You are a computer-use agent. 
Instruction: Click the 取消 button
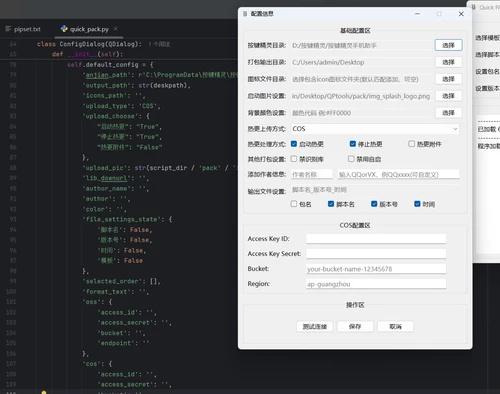click(x=396, y=326)
